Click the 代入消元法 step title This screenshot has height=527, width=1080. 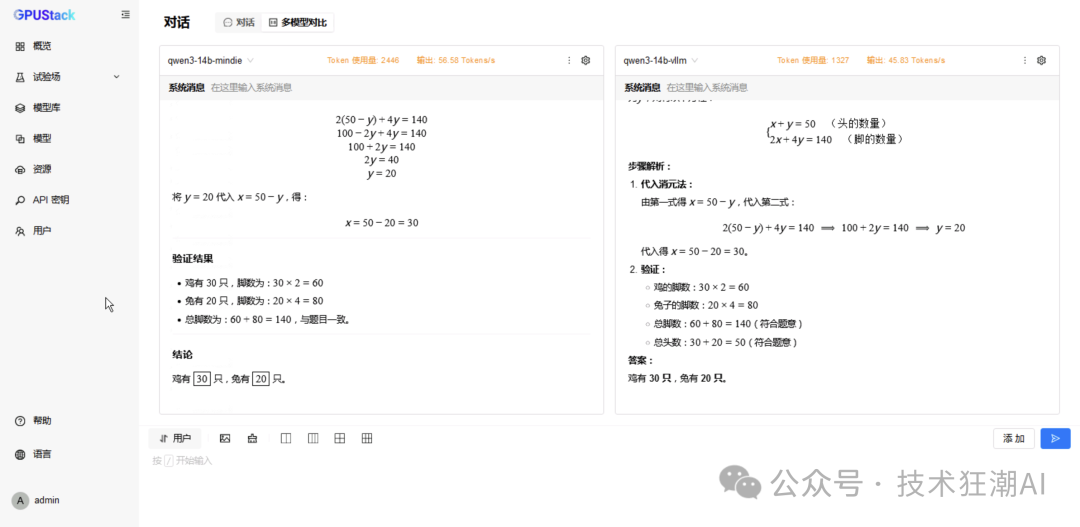pyautogui.click(x=667, y=185)
